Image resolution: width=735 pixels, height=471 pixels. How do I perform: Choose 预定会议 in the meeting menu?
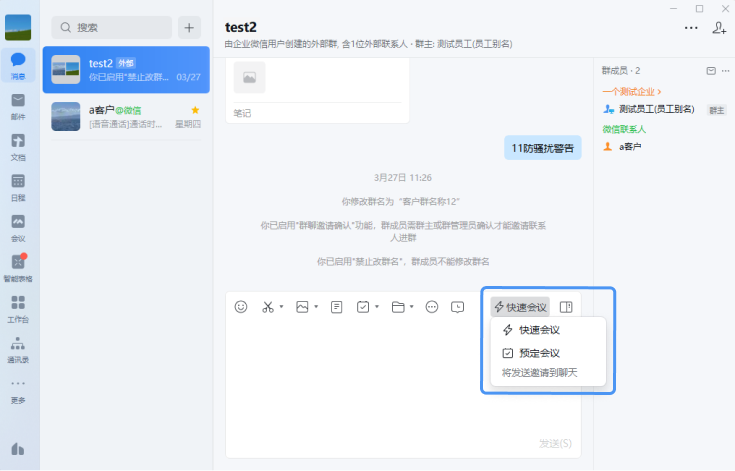click(538, 353)
